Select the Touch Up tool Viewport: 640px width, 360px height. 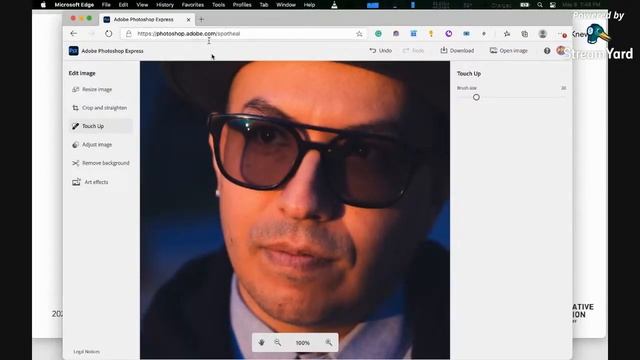[x=100, y=126]
